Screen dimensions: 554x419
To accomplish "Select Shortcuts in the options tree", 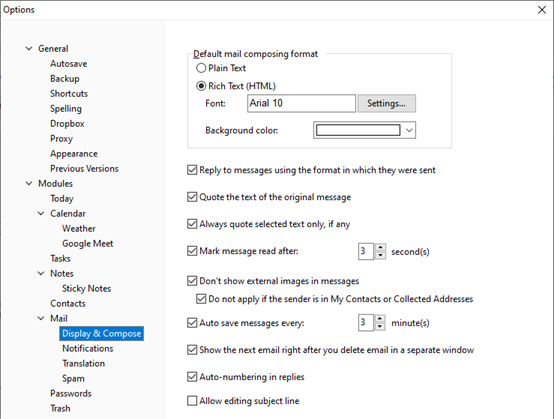I will 69,94.
